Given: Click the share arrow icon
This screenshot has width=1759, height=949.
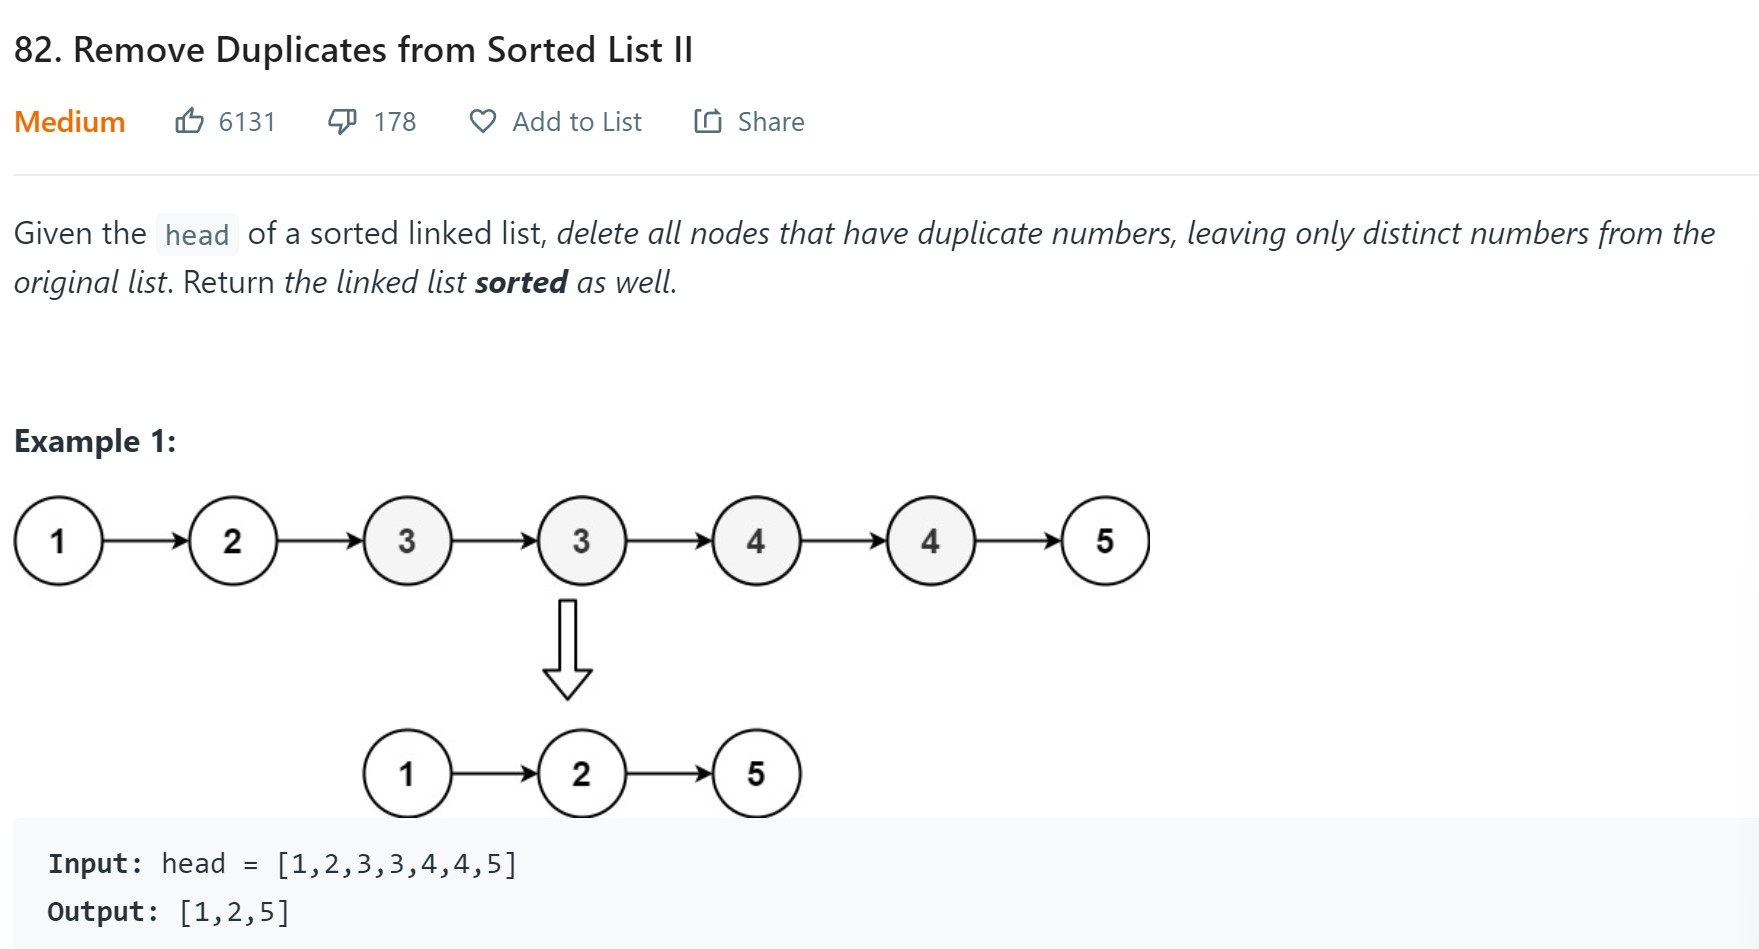Looking at the screenshot, I should tap(708, 121).
